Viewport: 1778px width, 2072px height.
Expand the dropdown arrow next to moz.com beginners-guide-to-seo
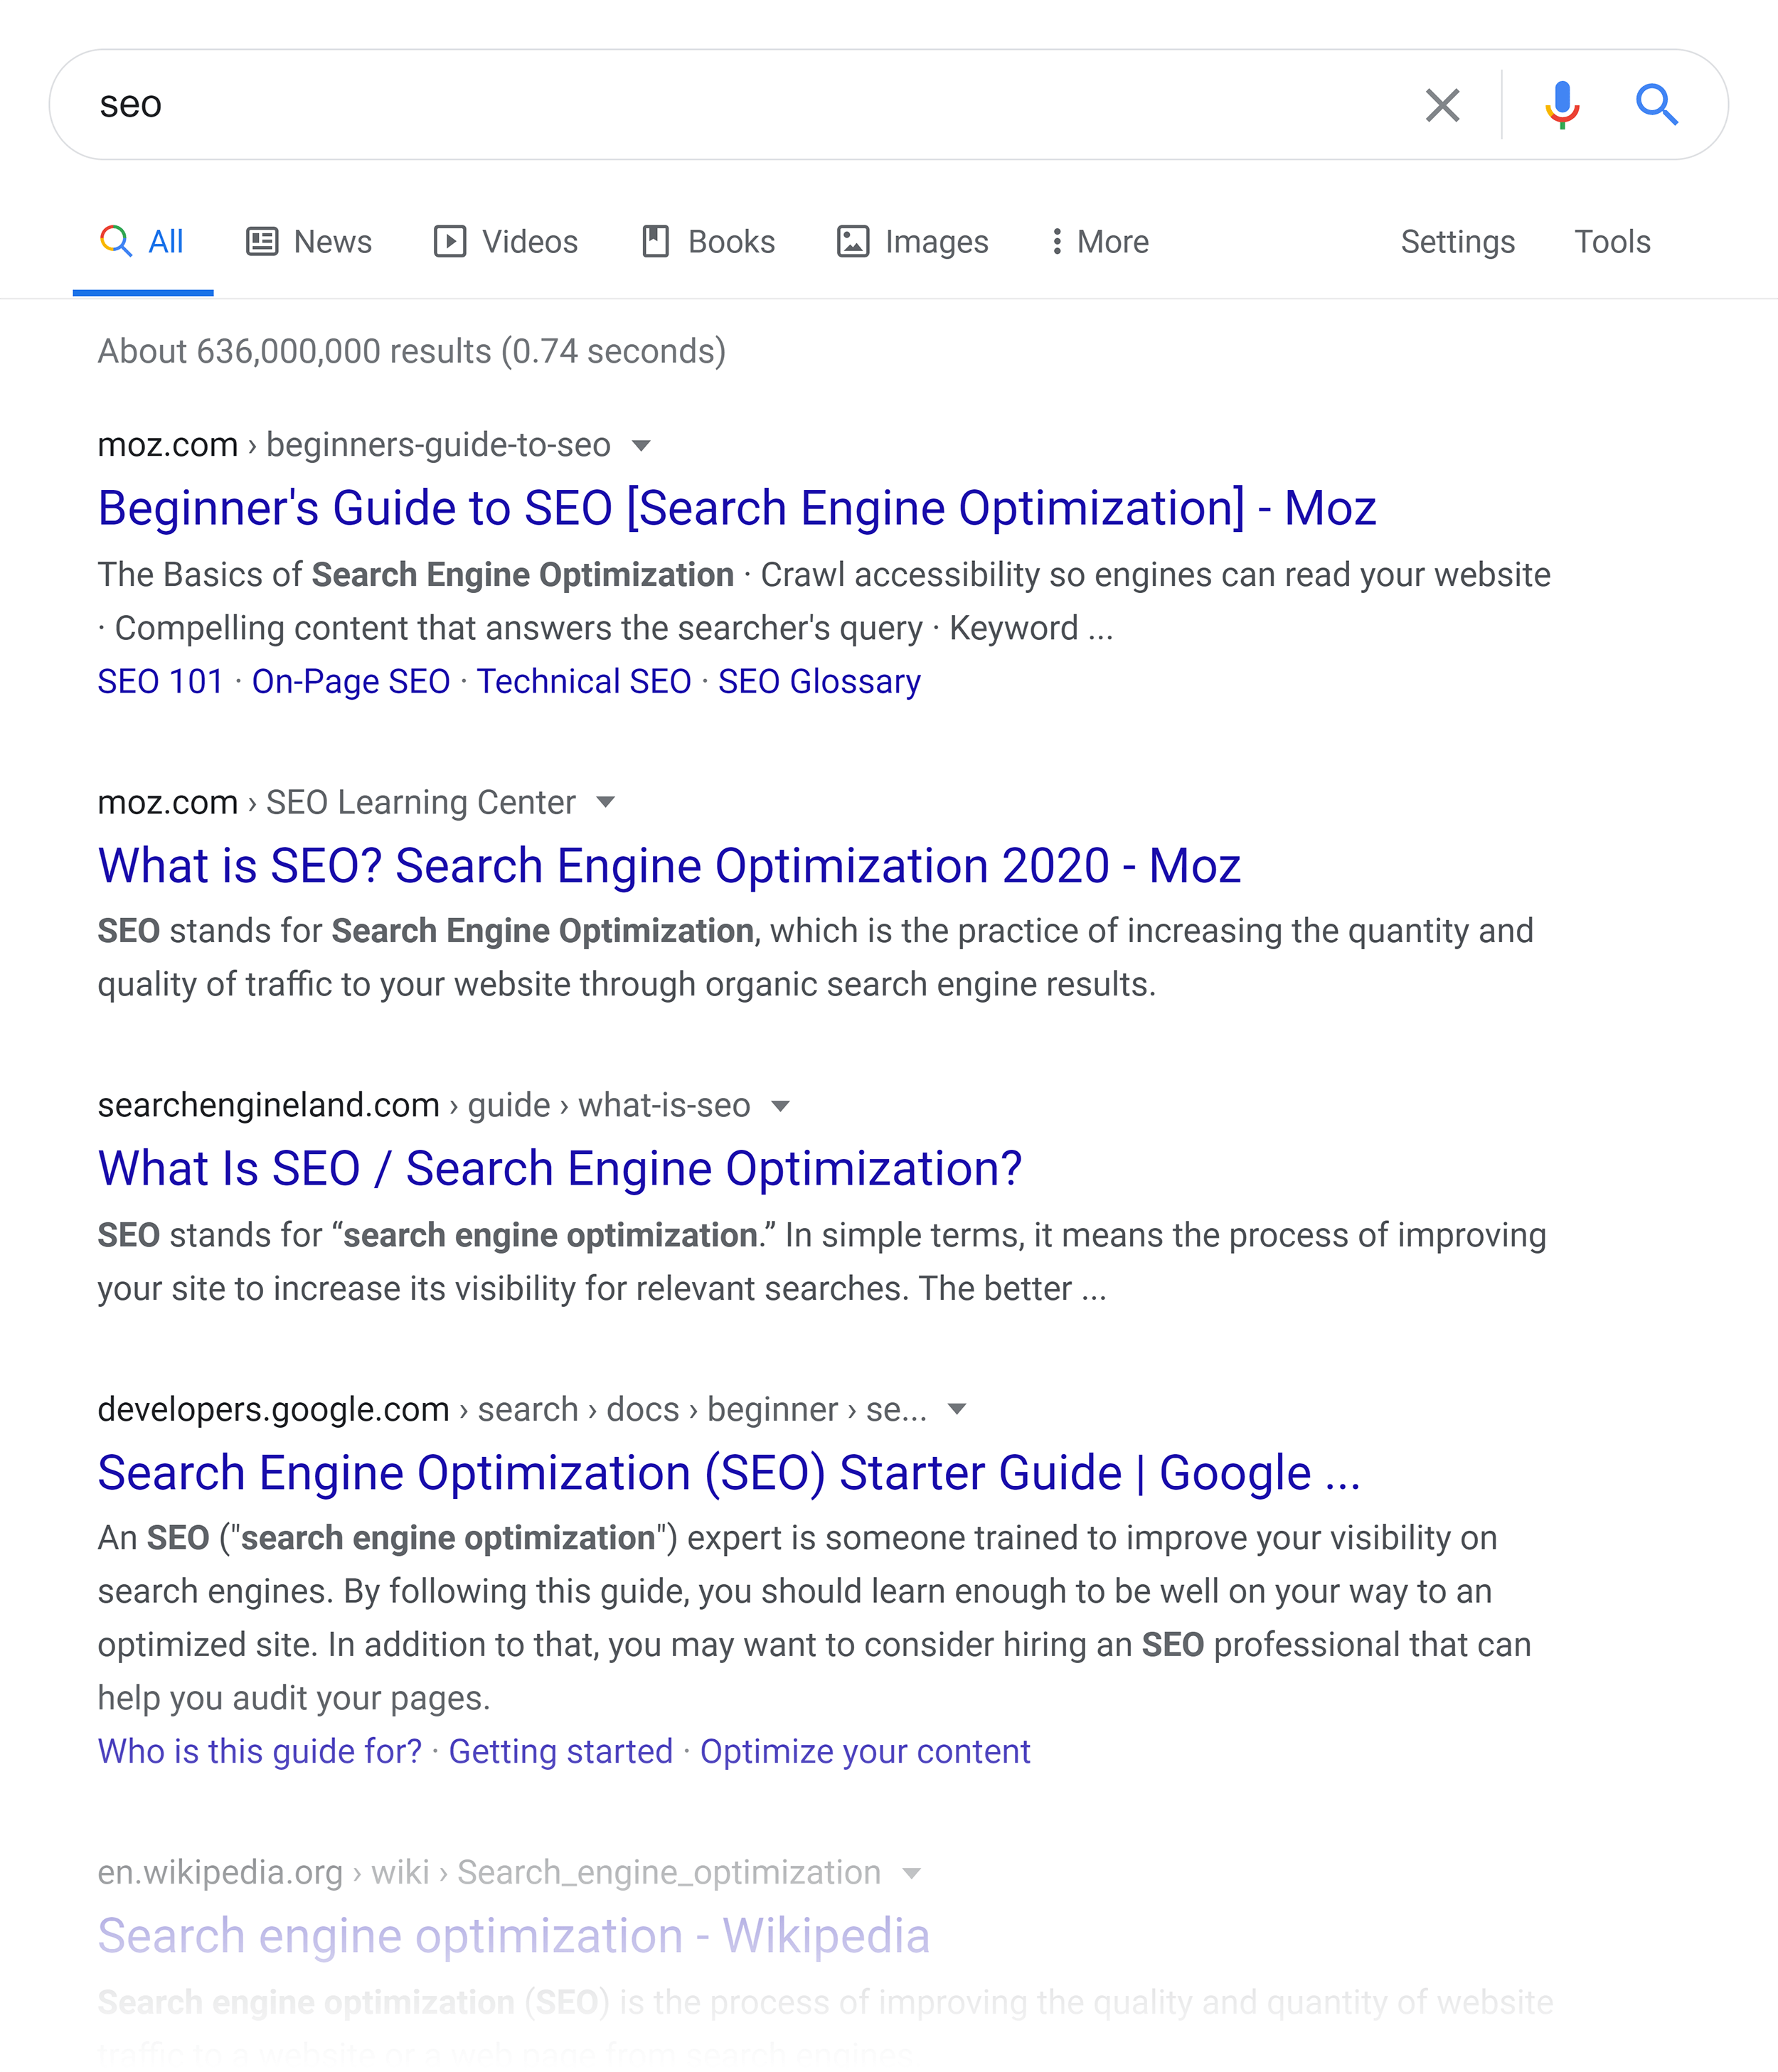(x=642, y=445)
